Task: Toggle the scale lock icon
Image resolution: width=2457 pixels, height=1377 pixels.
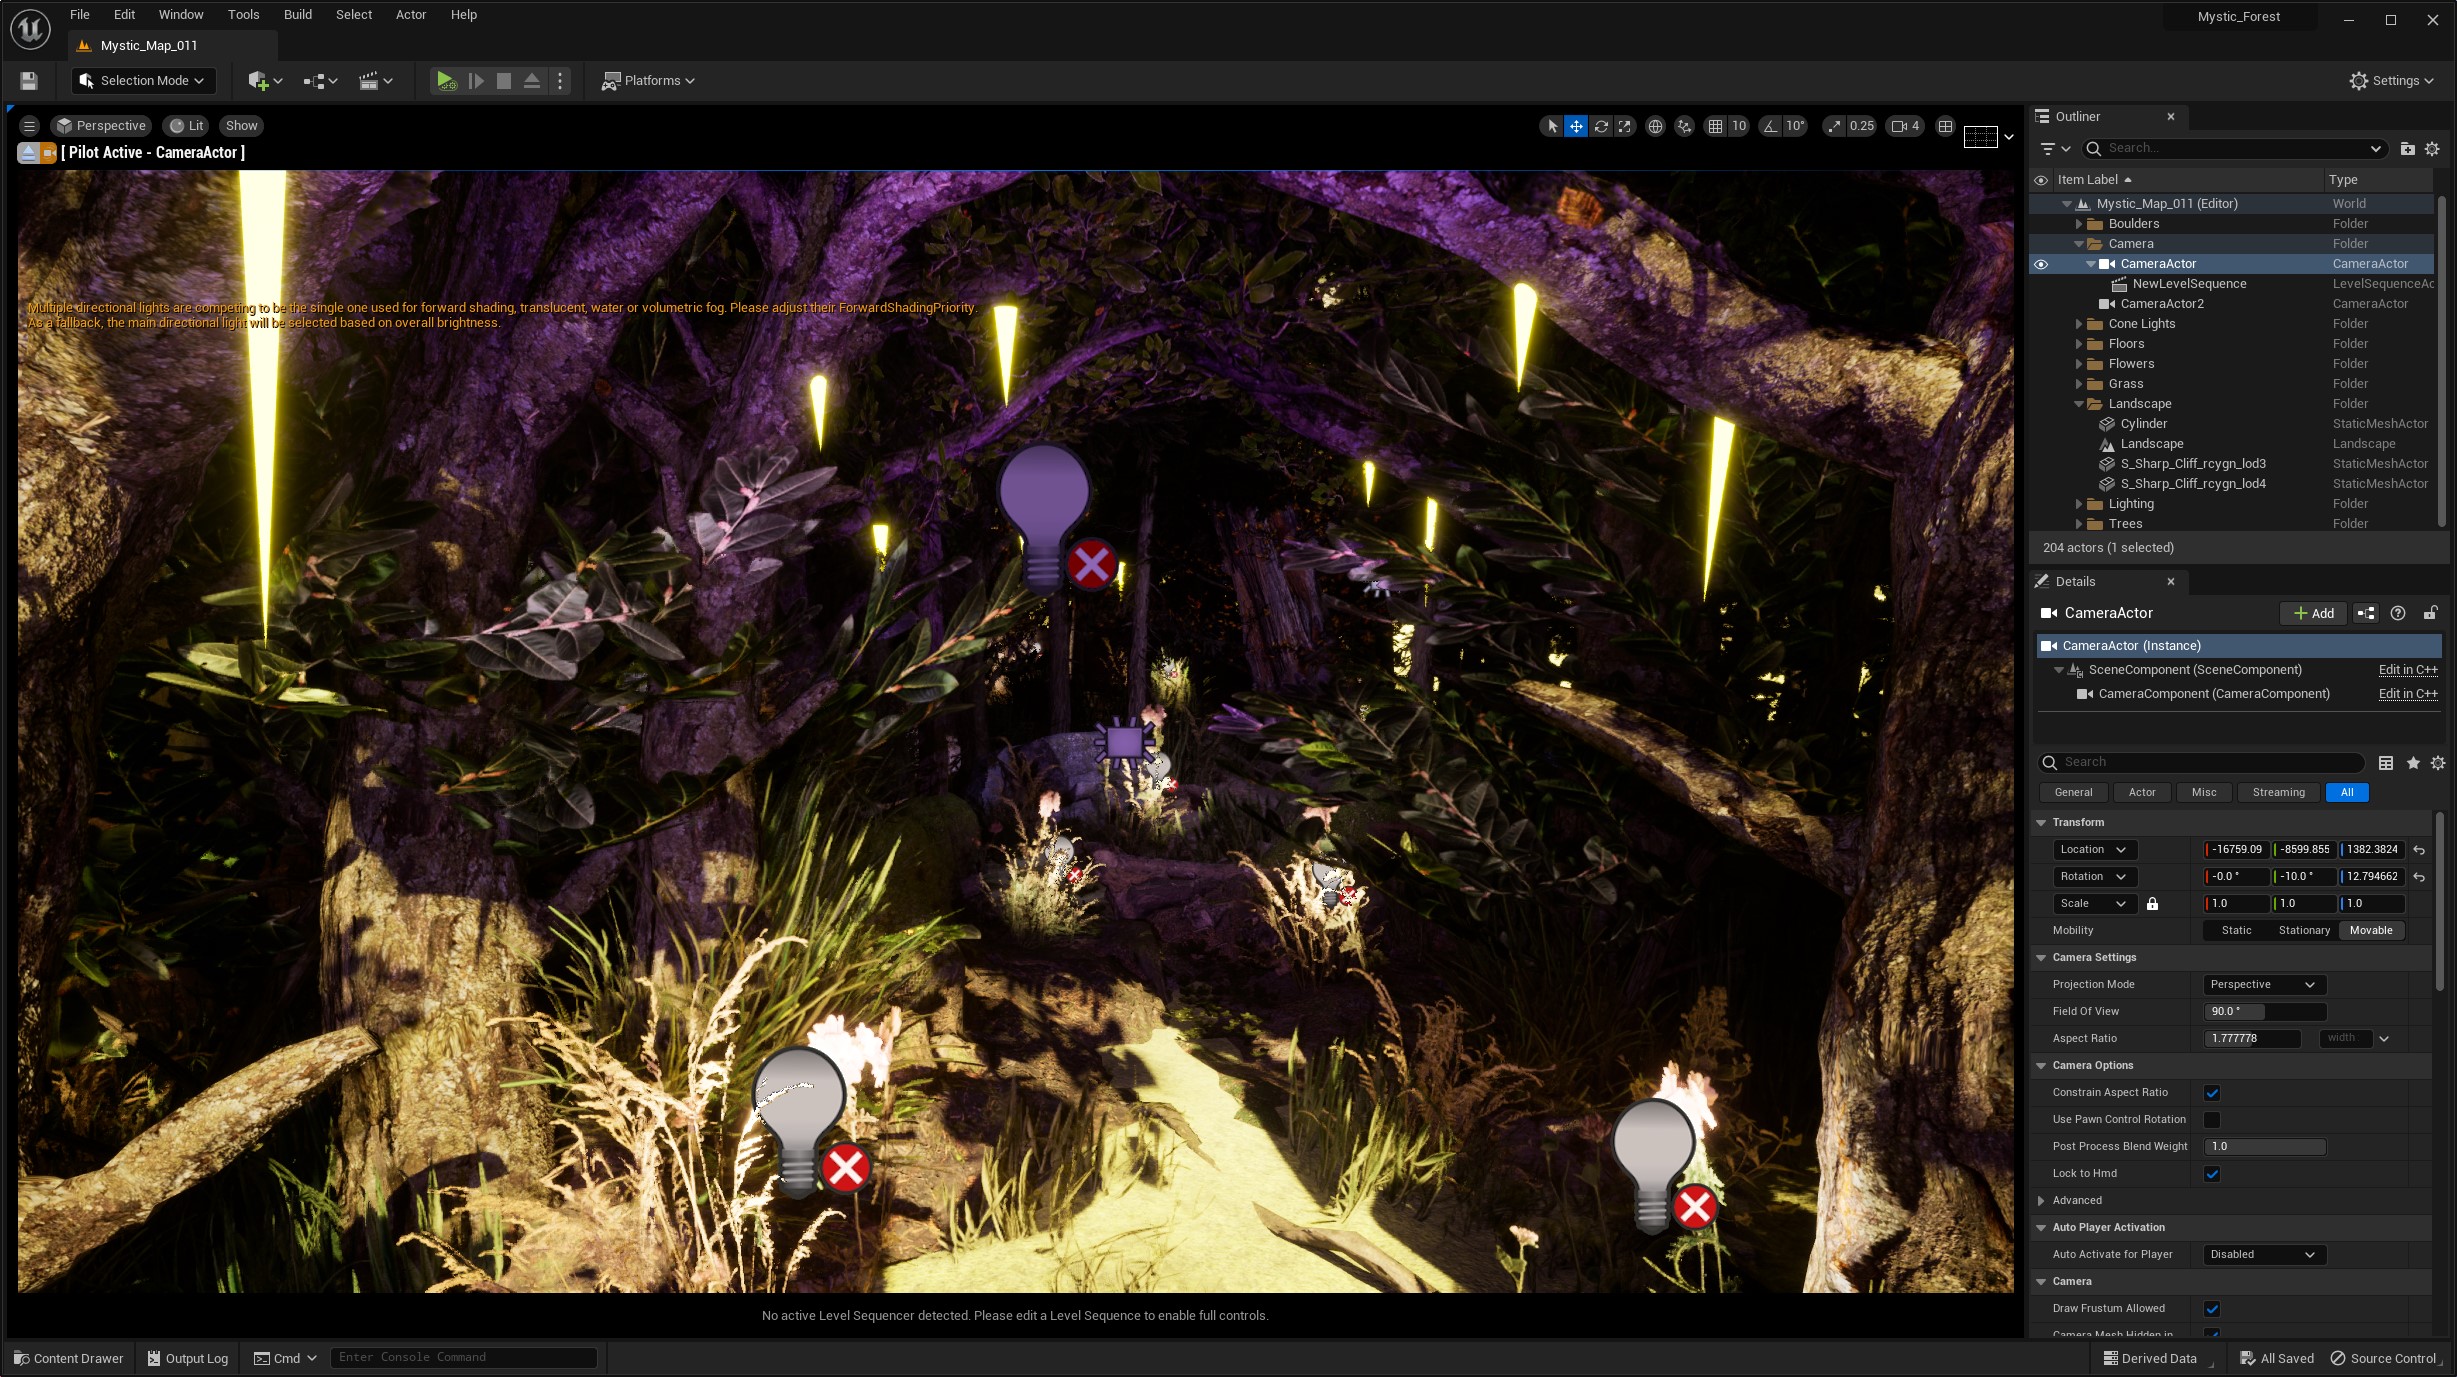Action: (x=2153, y=904)
